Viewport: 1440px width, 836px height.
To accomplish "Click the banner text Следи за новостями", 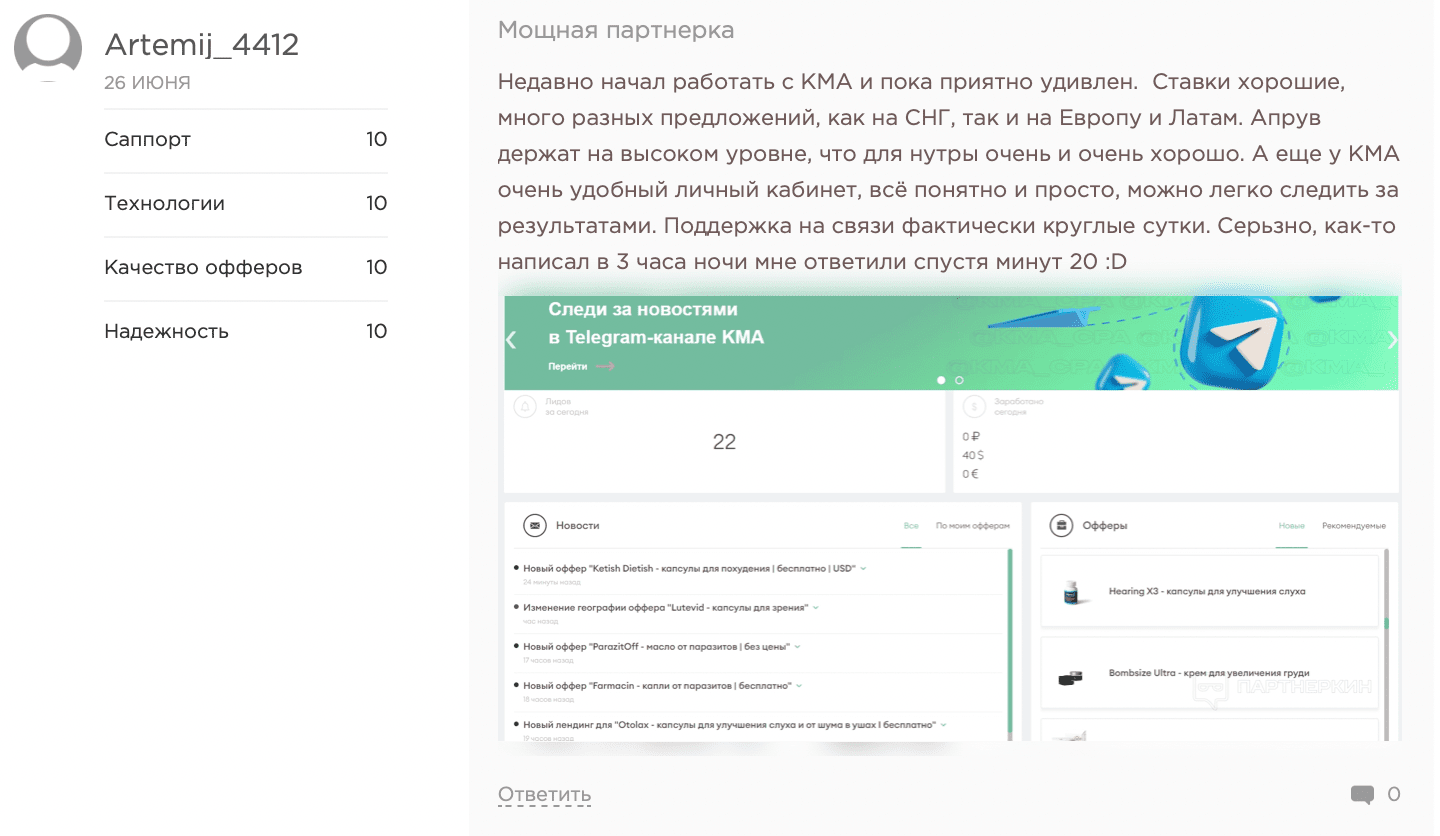I will [x=643, y=310].
